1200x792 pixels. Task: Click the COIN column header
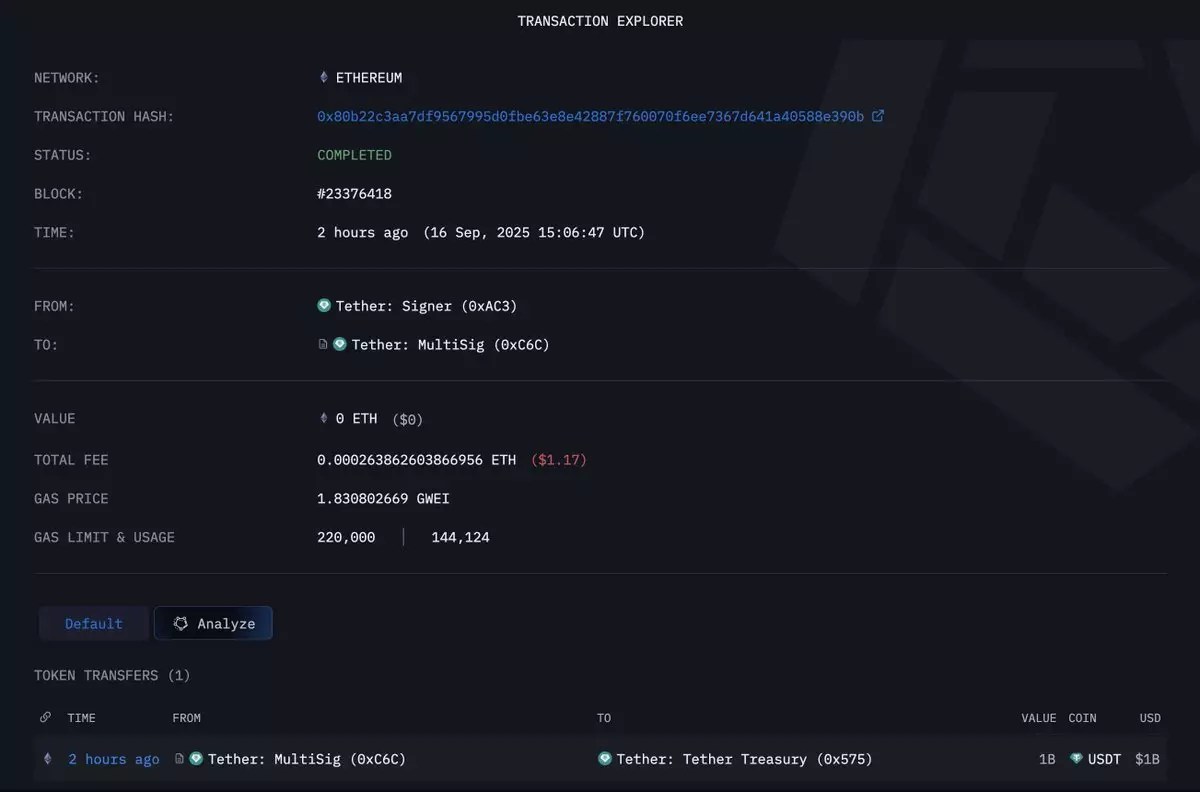[1082, 718]
